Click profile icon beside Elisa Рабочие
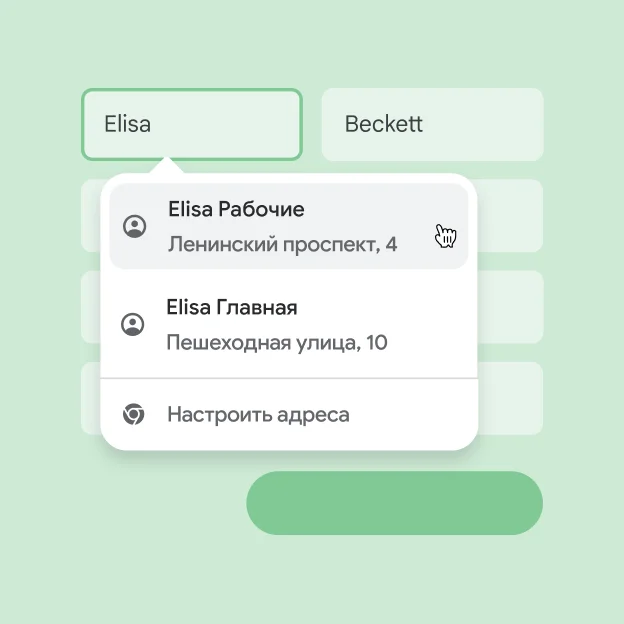 point(134,227)
